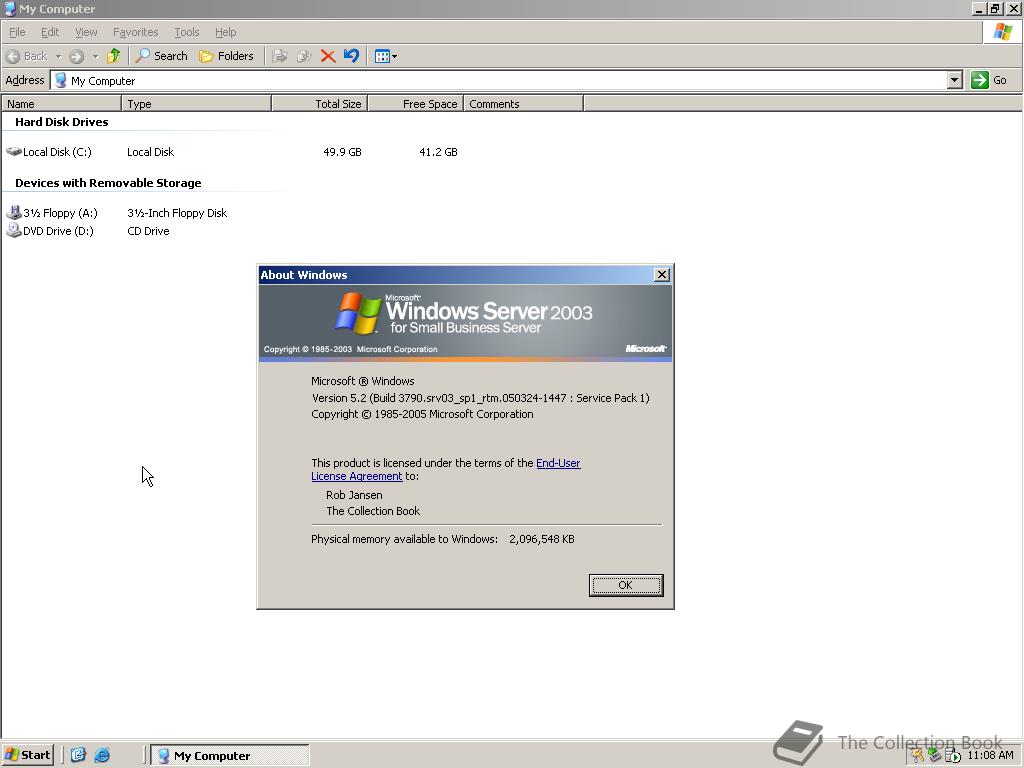1024x768 pixels.
Task: Click the network connection tray icon
Action: point(935,756)
